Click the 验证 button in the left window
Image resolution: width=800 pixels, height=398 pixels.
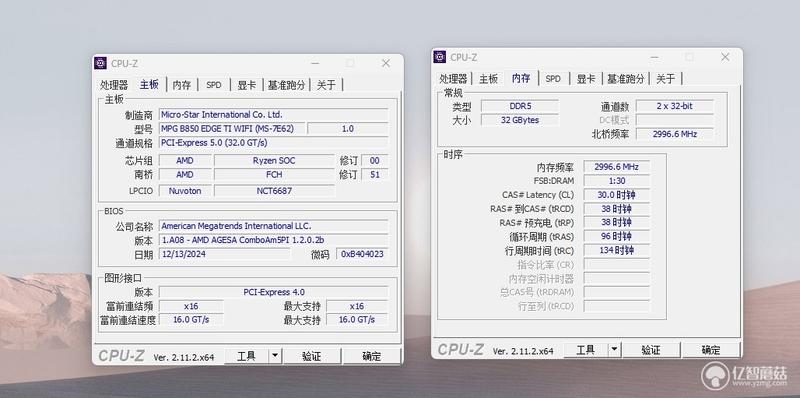coord(312,356)
